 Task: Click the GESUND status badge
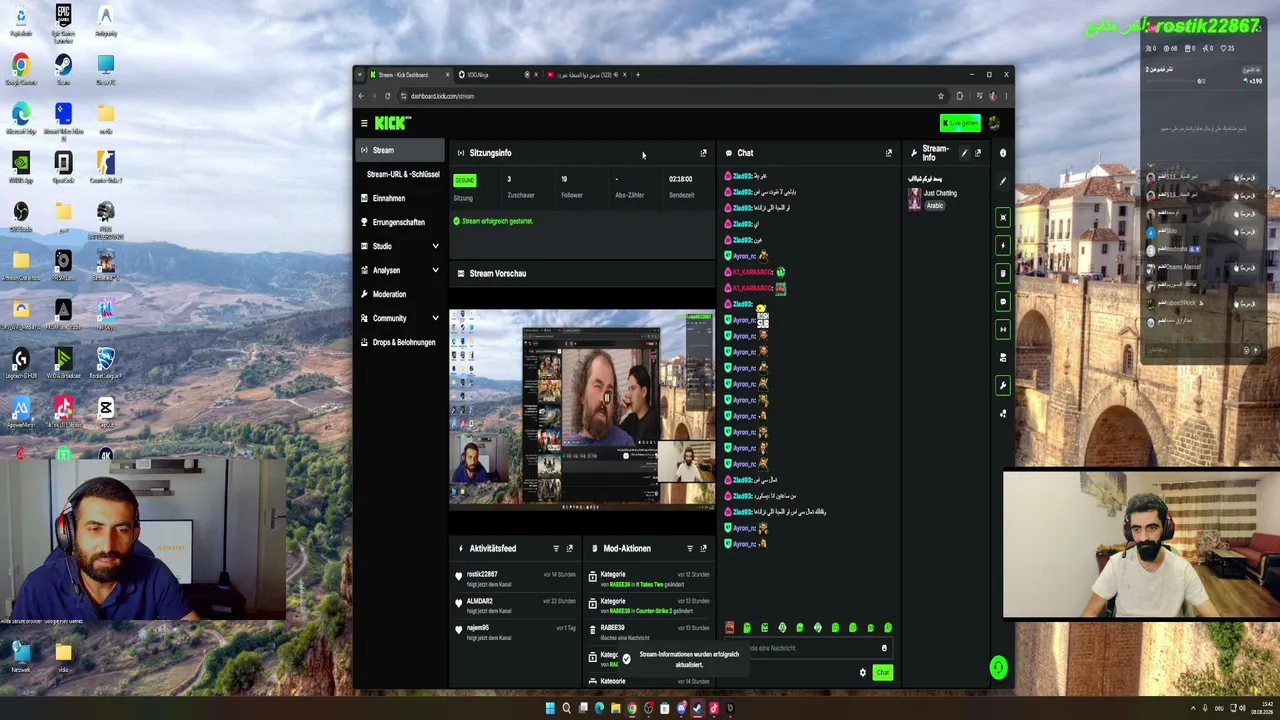(x=464, y=180)
